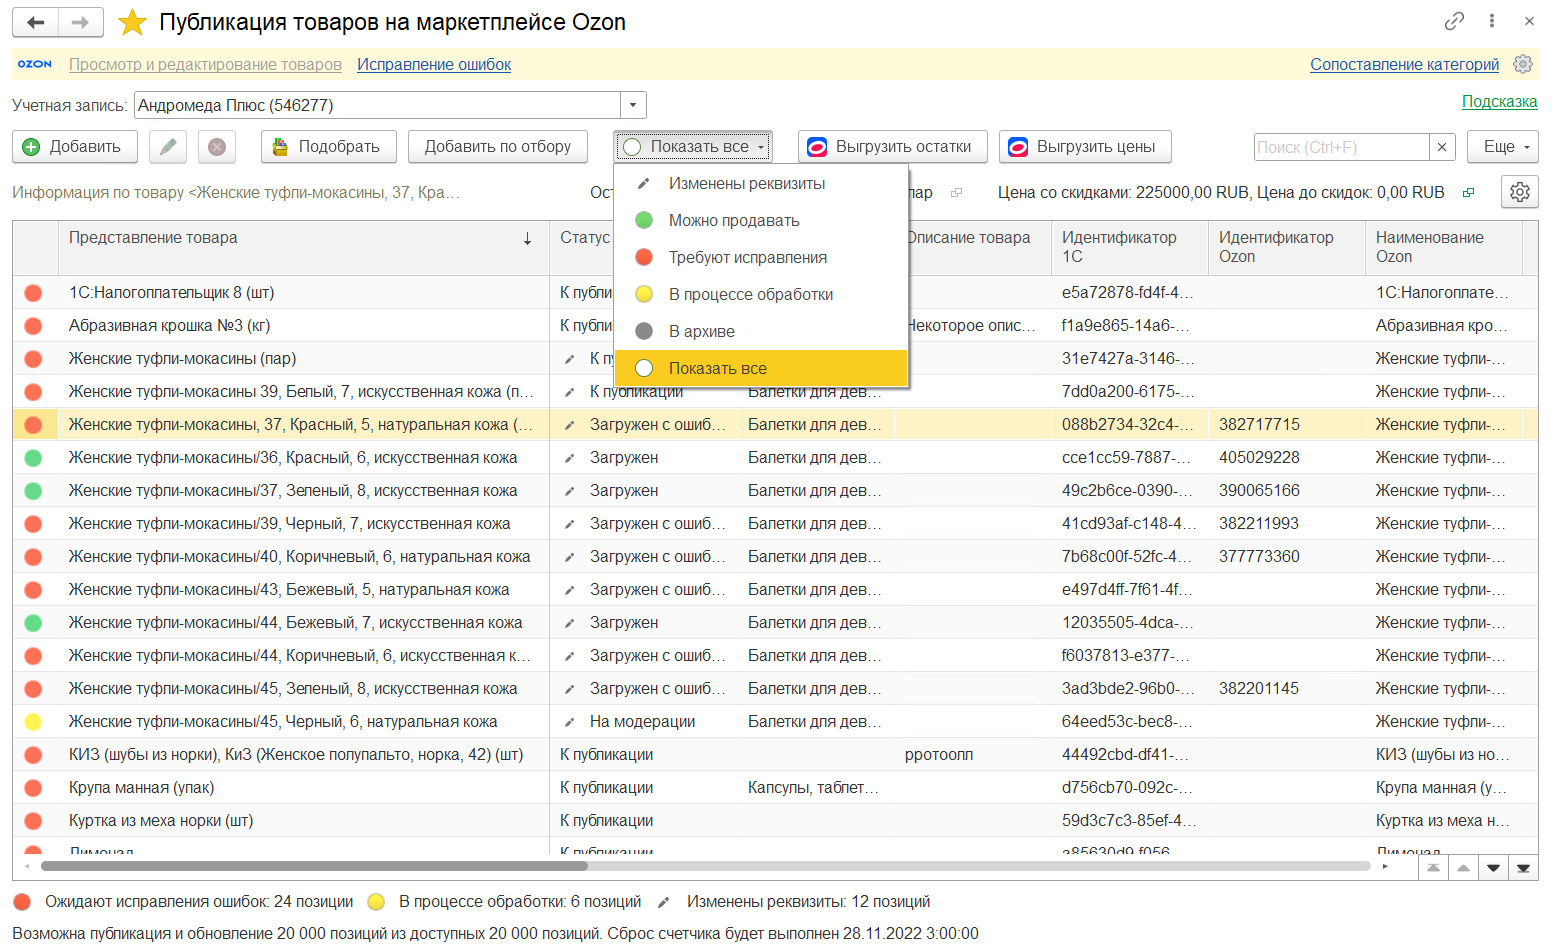The image size is (1555, 952).
Task: Open the list settings gear above the table
Action: [x=1520, y=192]
